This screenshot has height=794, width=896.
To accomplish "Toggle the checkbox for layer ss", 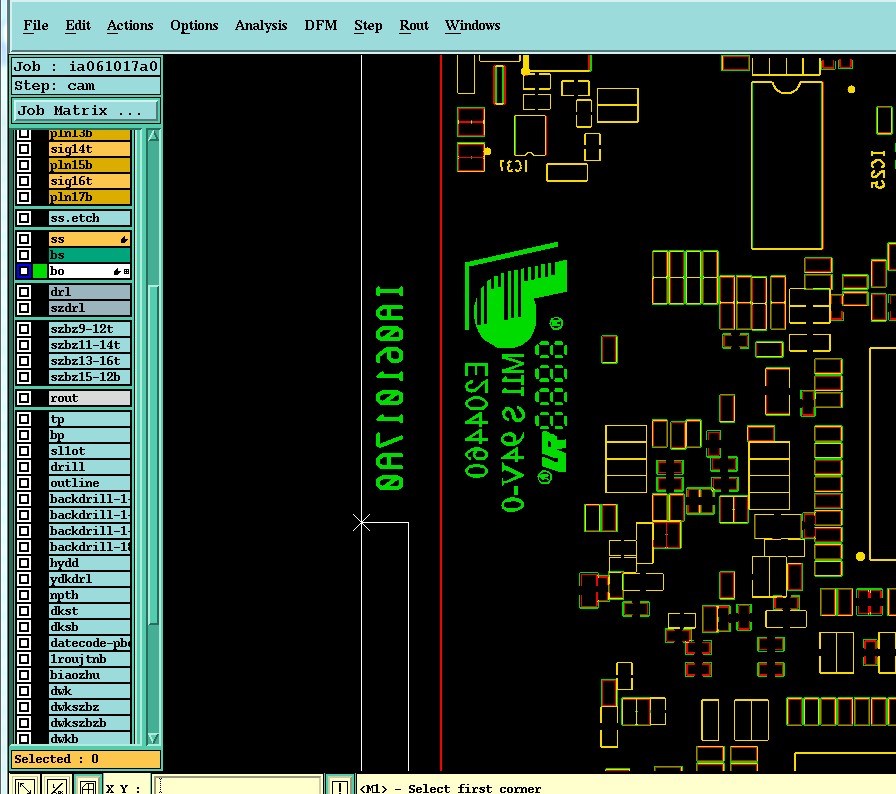I will [24, 239].
